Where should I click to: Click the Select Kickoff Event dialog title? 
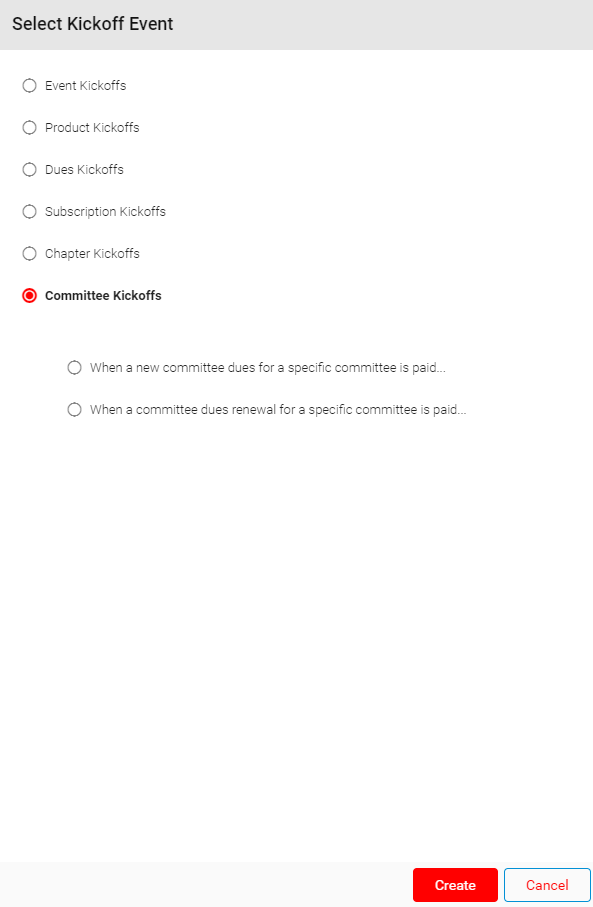pos(93,24)
